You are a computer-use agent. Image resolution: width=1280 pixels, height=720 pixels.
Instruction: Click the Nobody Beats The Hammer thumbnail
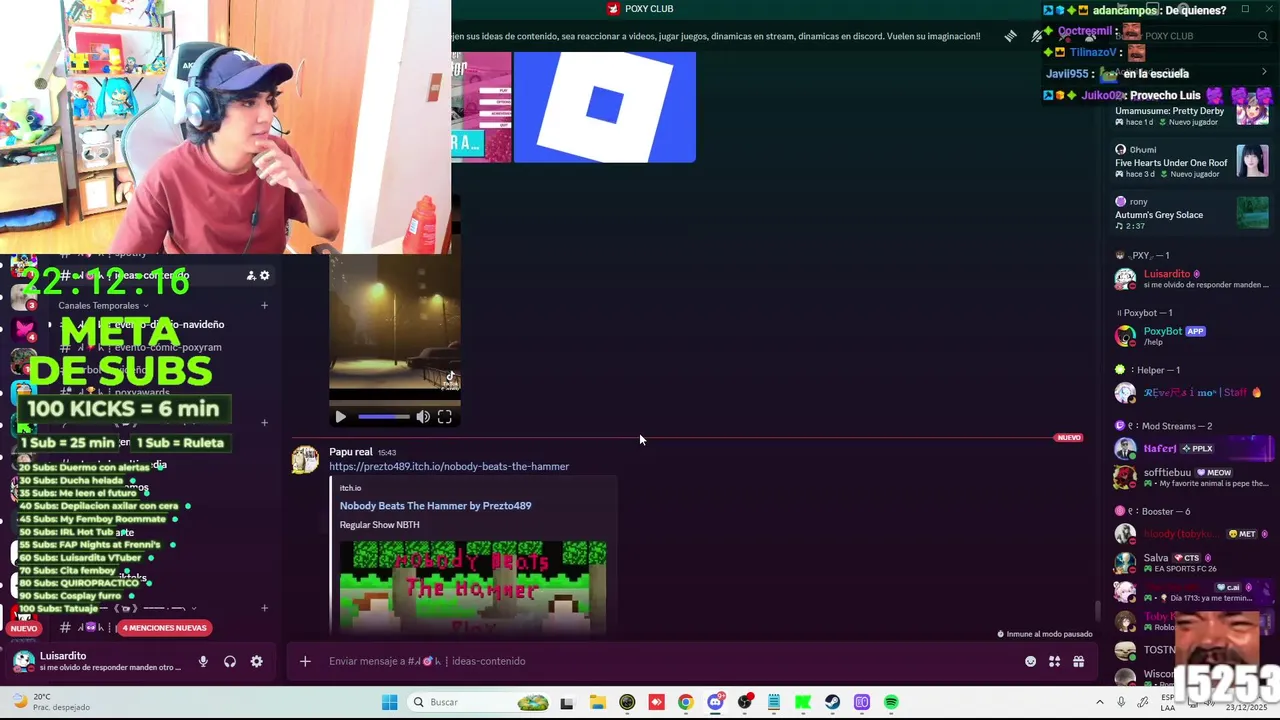click(x=472, y=587)
